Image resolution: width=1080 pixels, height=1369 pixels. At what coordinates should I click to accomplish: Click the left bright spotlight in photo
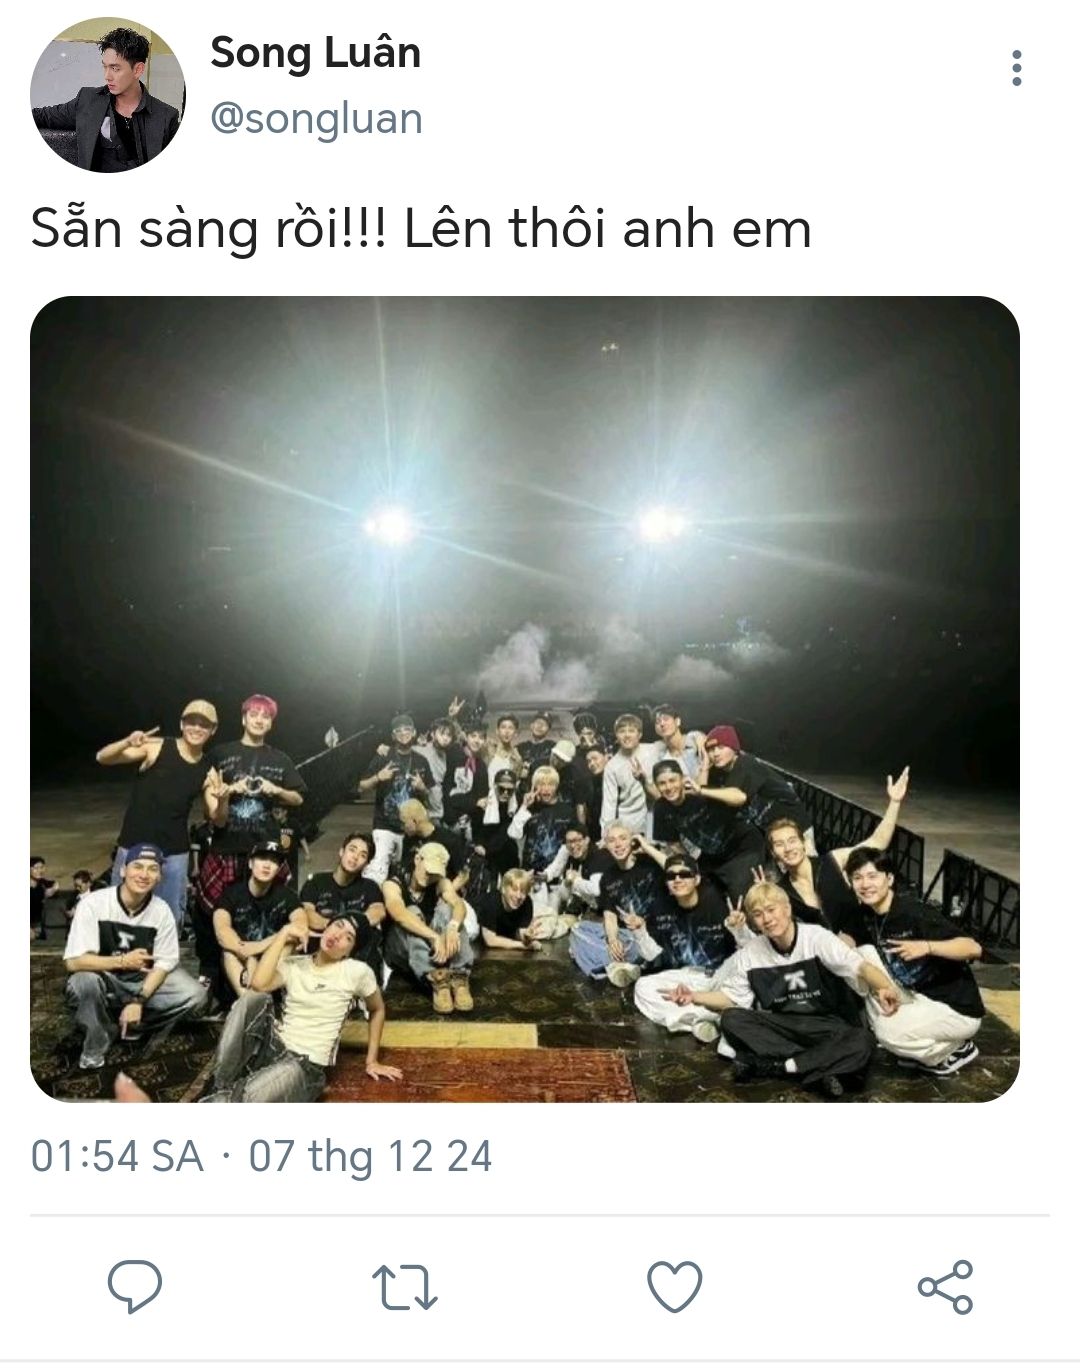coord(390,524)
